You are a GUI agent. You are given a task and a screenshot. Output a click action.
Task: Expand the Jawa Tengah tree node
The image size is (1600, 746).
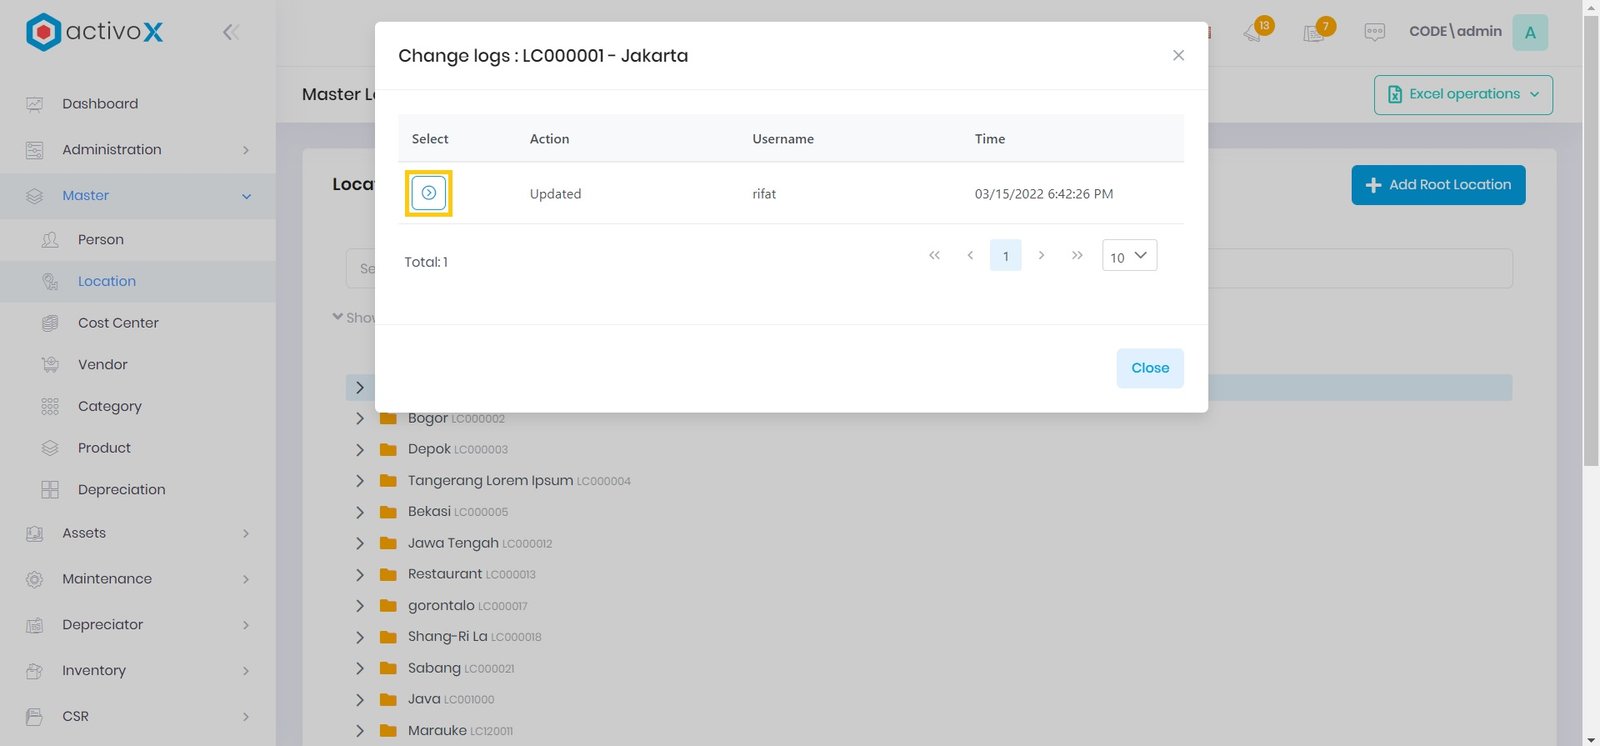[x=360, y=543]
